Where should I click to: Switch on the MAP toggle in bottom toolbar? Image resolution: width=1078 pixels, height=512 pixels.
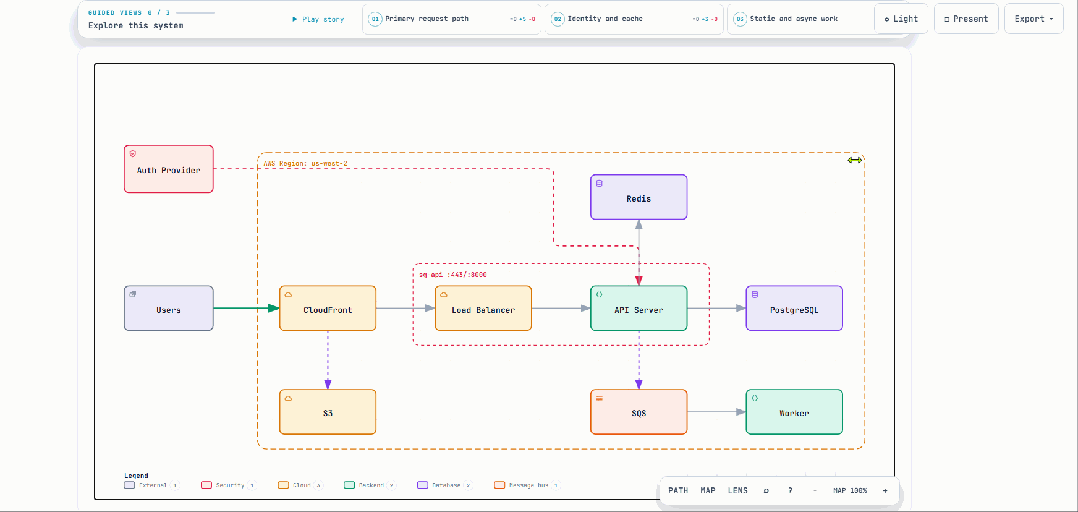708,491
